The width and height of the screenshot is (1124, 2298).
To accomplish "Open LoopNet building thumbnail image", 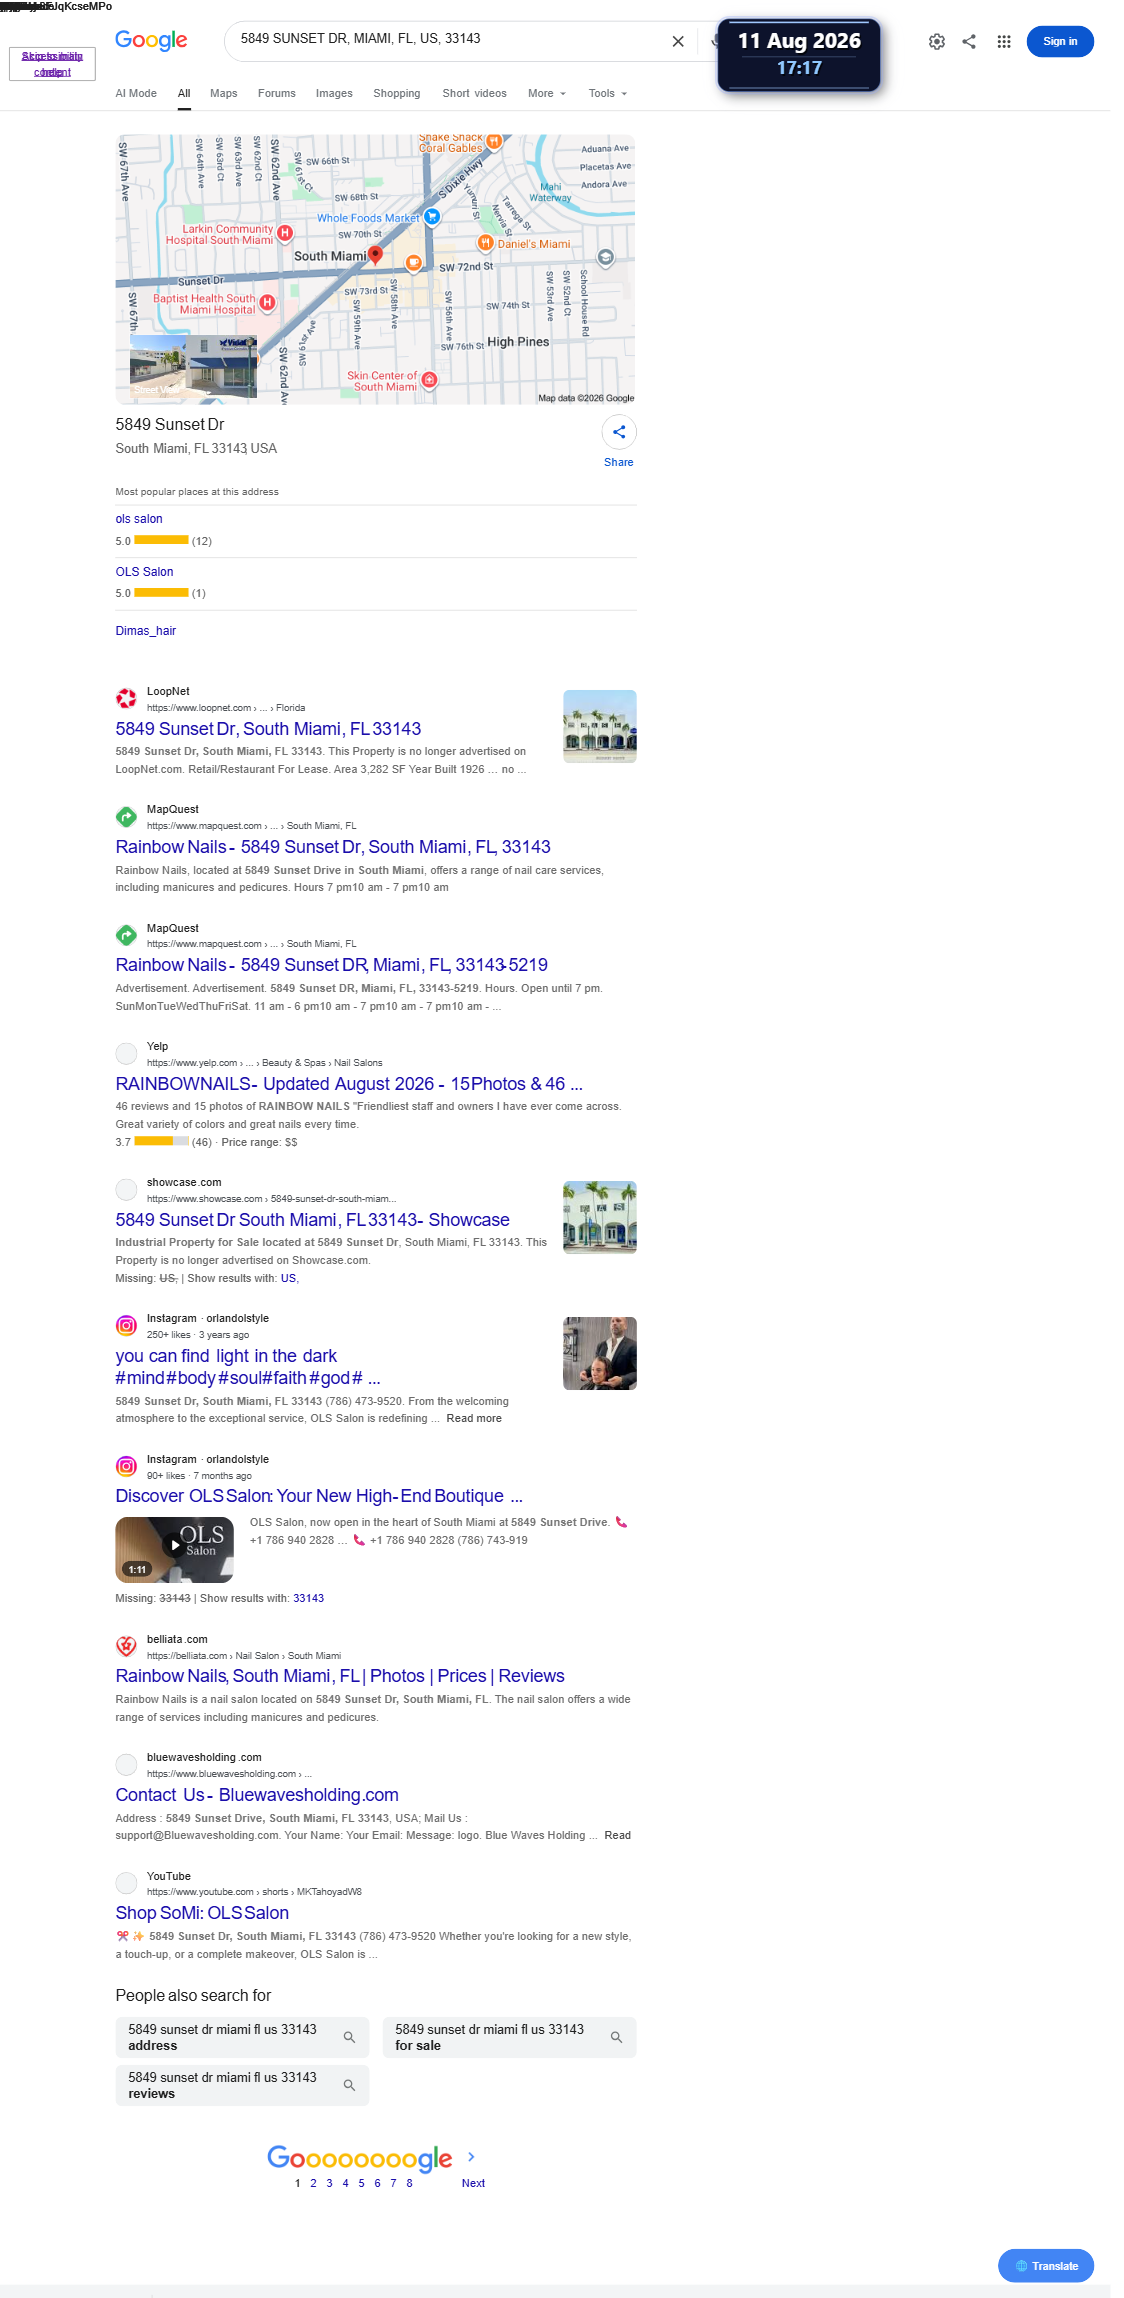I will pos(600,727).
